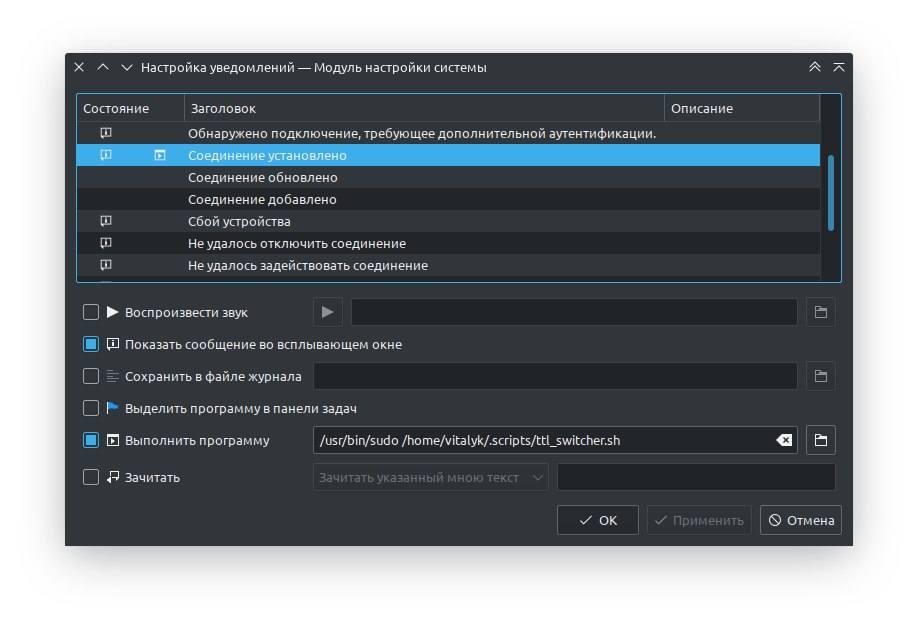Screen dimensions: 918x623
Task: Click the events list scrollbar handle
Action: click(x=831, y=193)
